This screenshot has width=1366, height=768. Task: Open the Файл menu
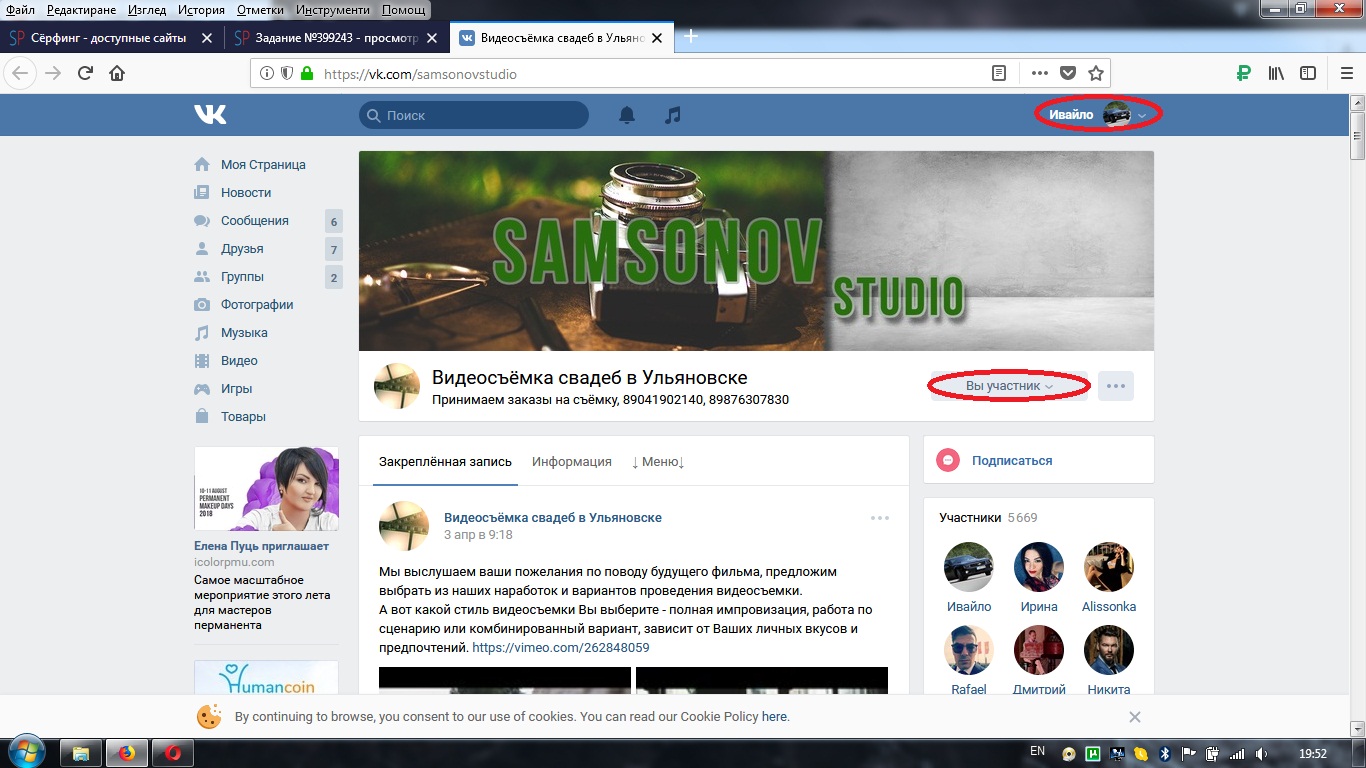pos(20,10)
